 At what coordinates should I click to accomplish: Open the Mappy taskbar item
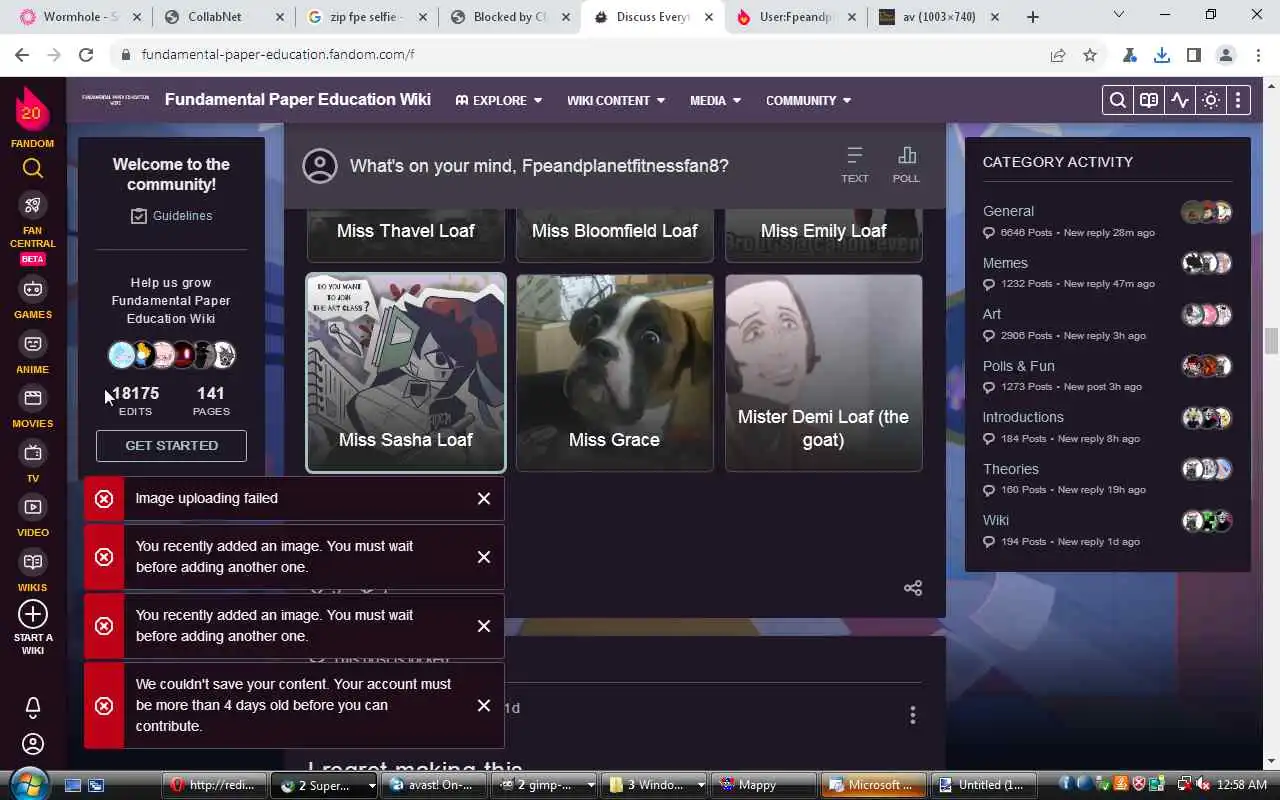coord(763,785)
